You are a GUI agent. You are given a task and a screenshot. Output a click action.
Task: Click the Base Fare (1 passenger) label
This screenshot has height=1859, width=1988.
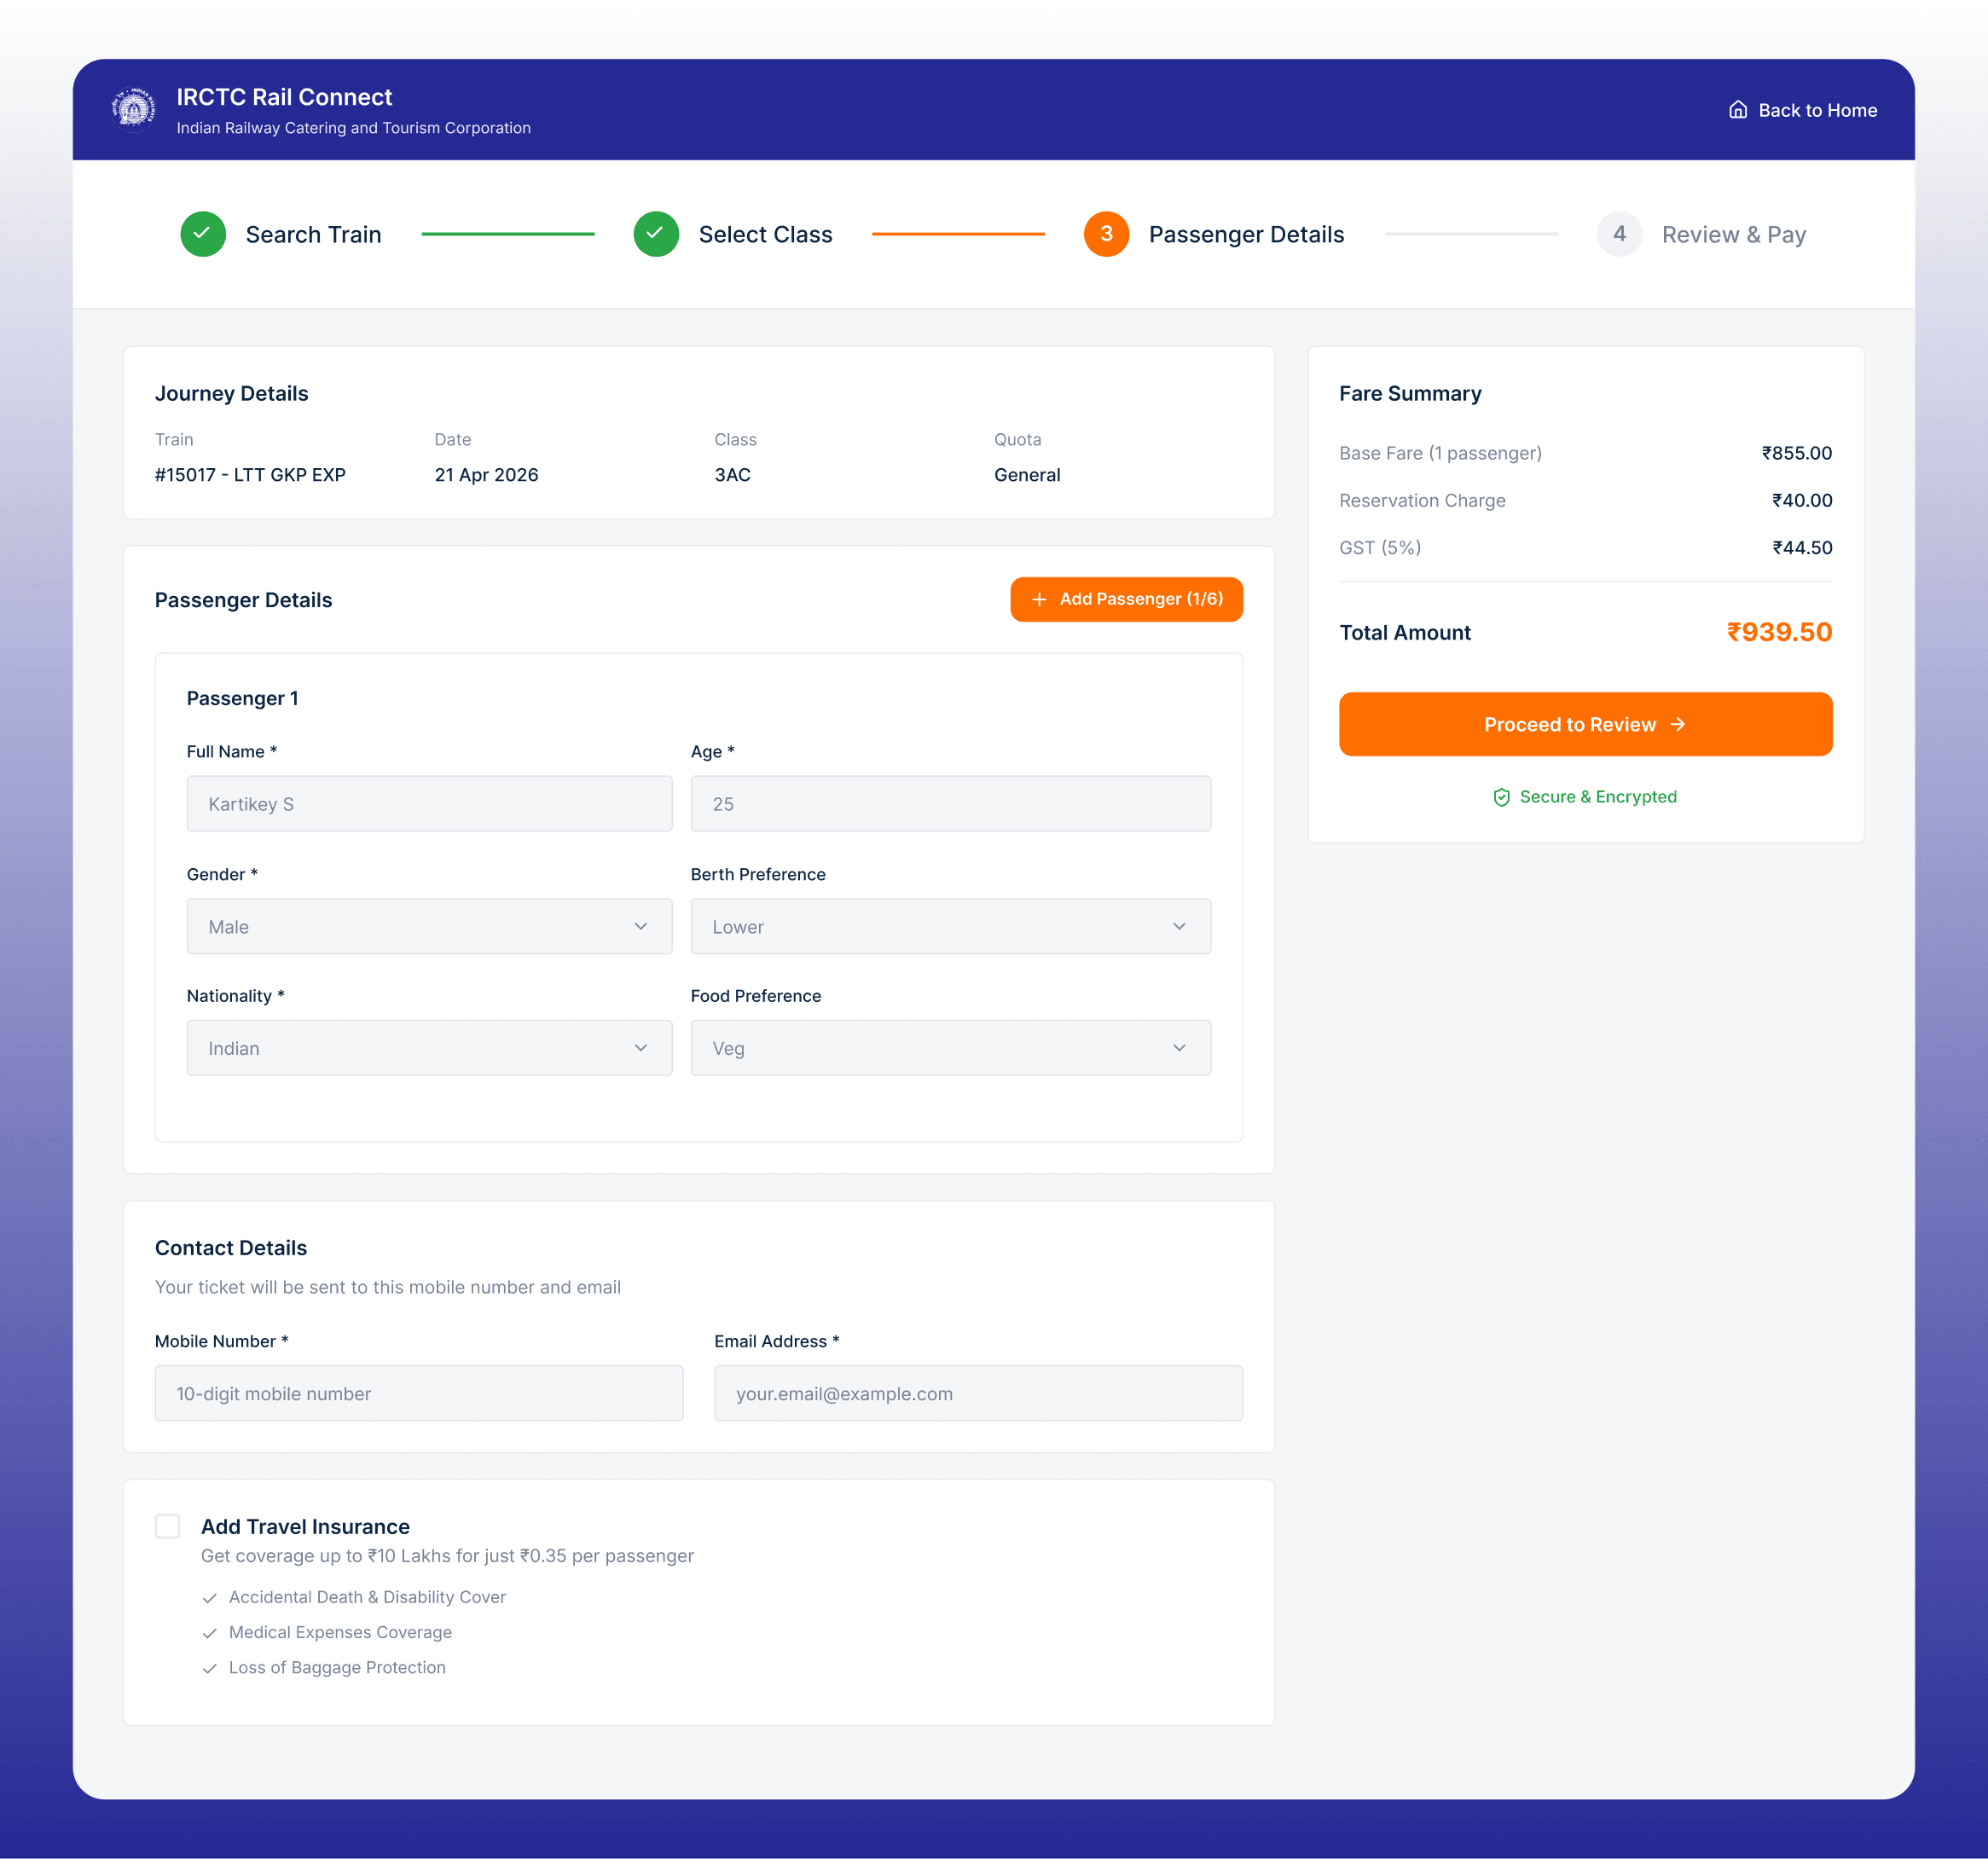(1440, 453)
